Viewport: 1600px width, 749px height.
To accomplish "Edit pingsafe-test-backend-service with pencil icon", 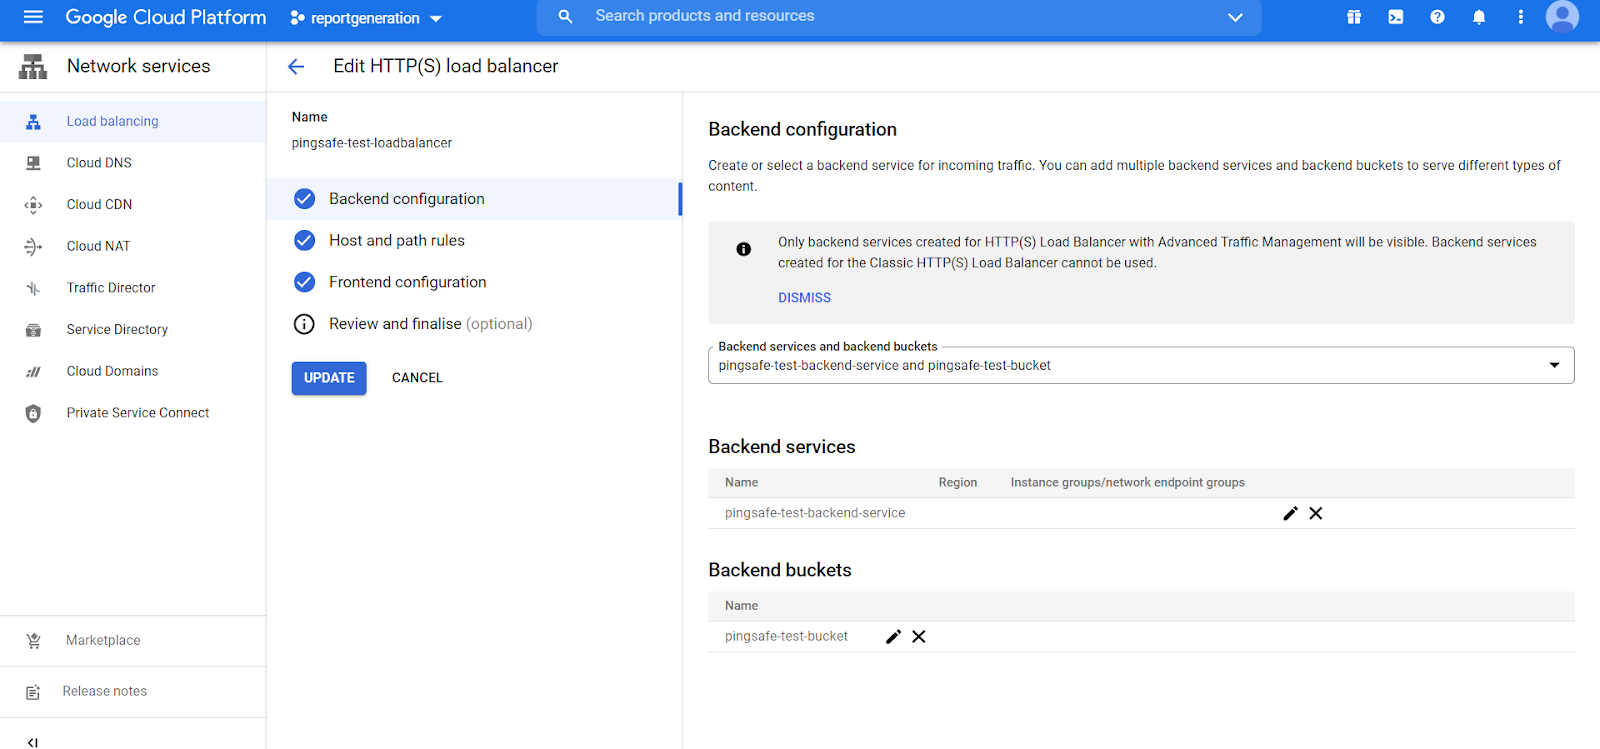I will (x=1290, y=513).
